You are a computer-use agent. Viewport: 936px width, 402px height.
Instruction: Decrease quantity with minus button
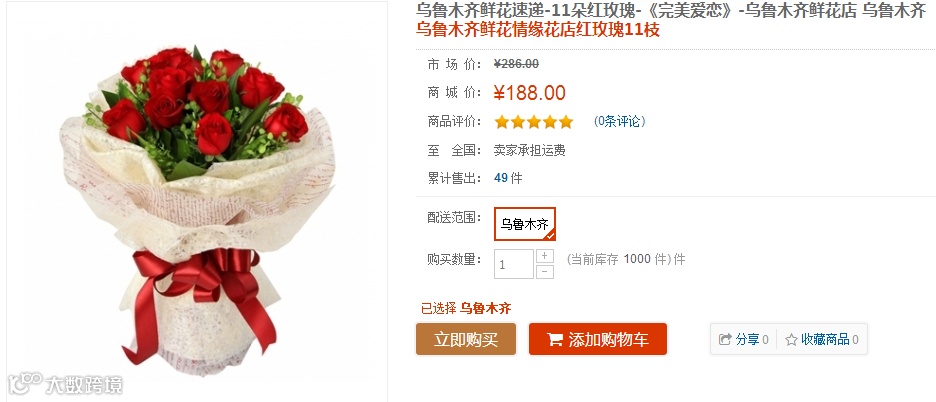tap(544, 272)
